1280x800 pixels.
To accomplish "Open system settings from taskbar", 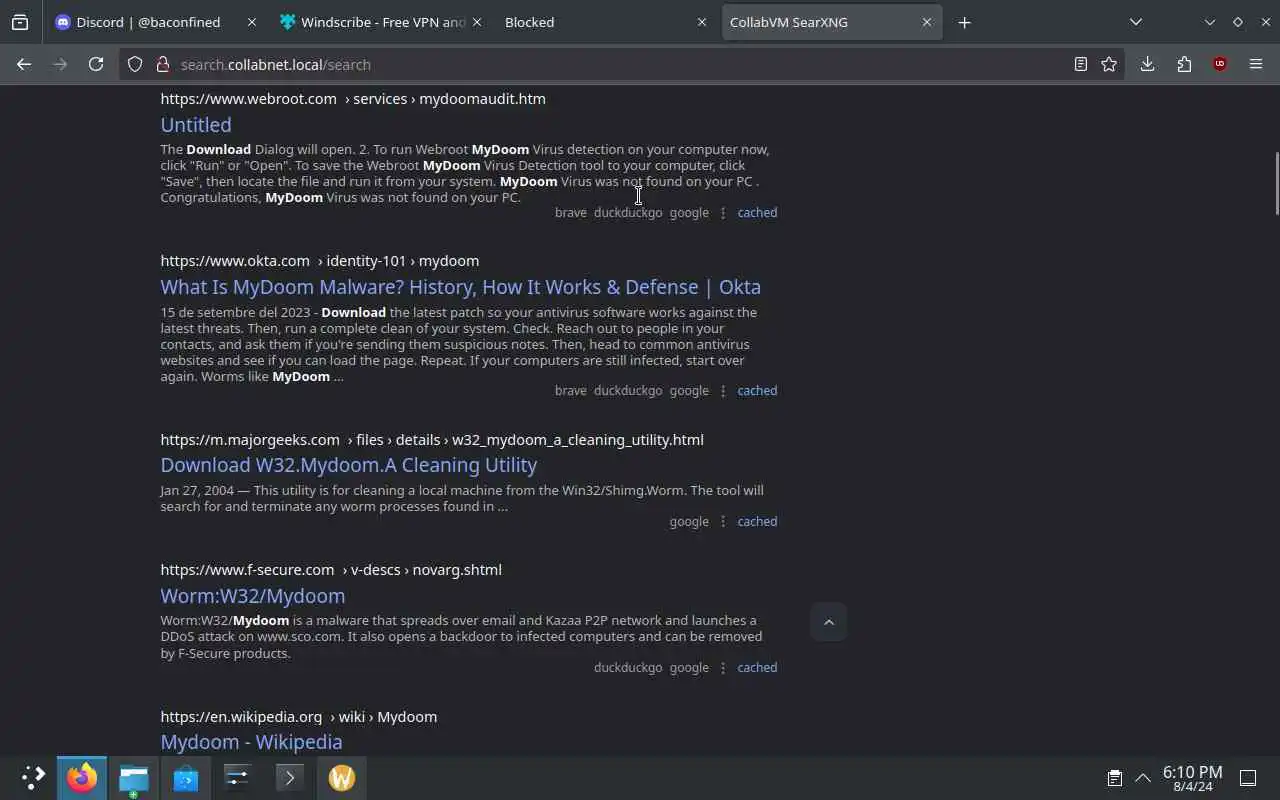I will pos(238,777).
